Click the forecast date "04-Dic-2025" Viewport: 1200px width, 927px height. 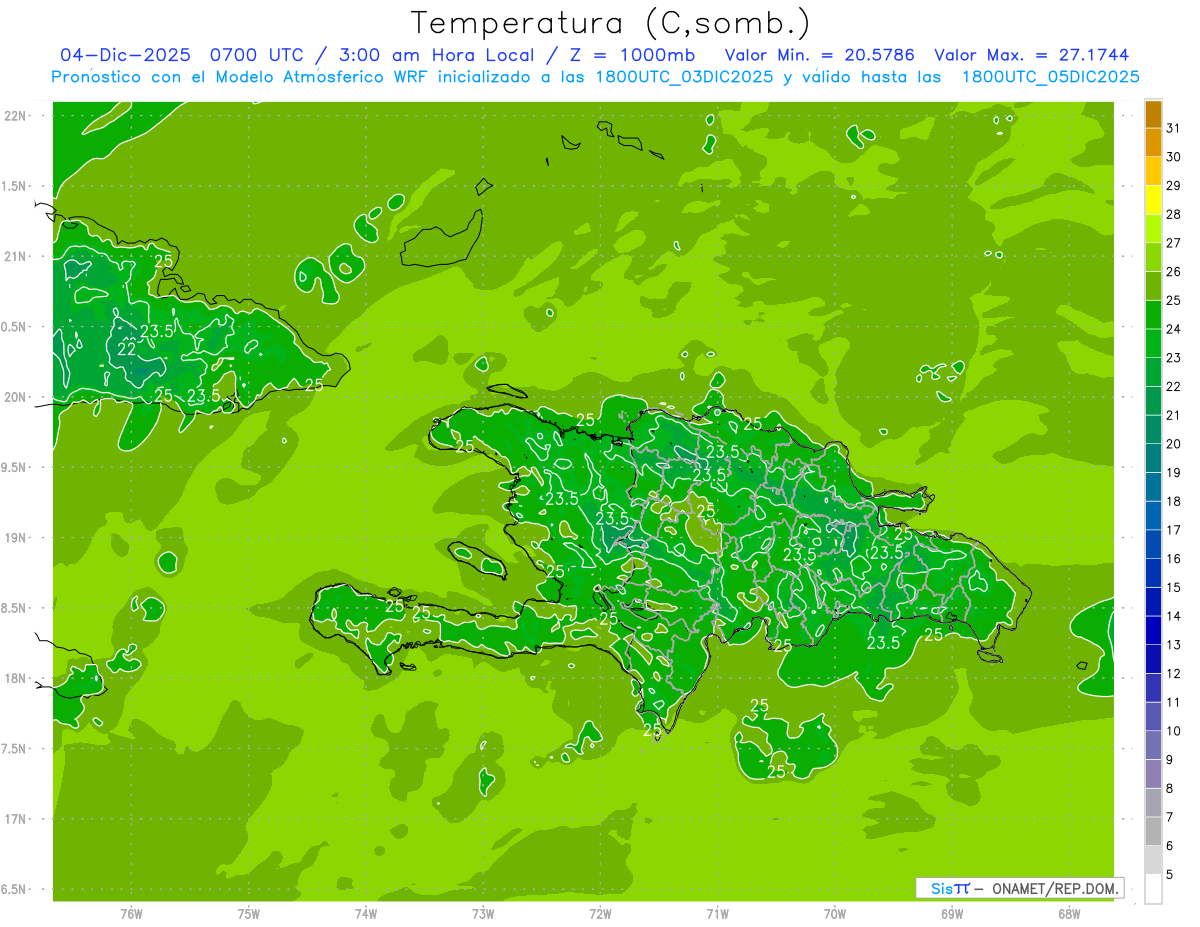coord(127,55)
